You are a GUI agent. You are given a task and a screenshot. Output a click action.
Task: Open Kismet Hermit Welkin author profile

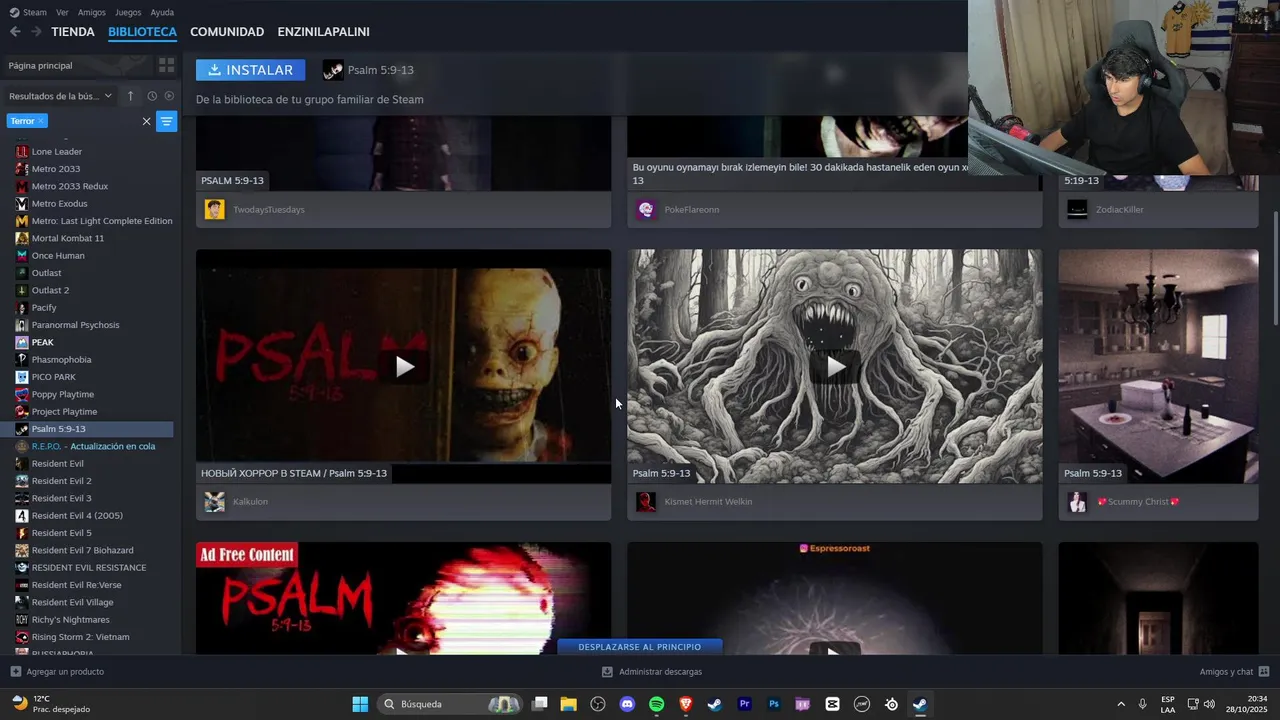click(708, 502)
